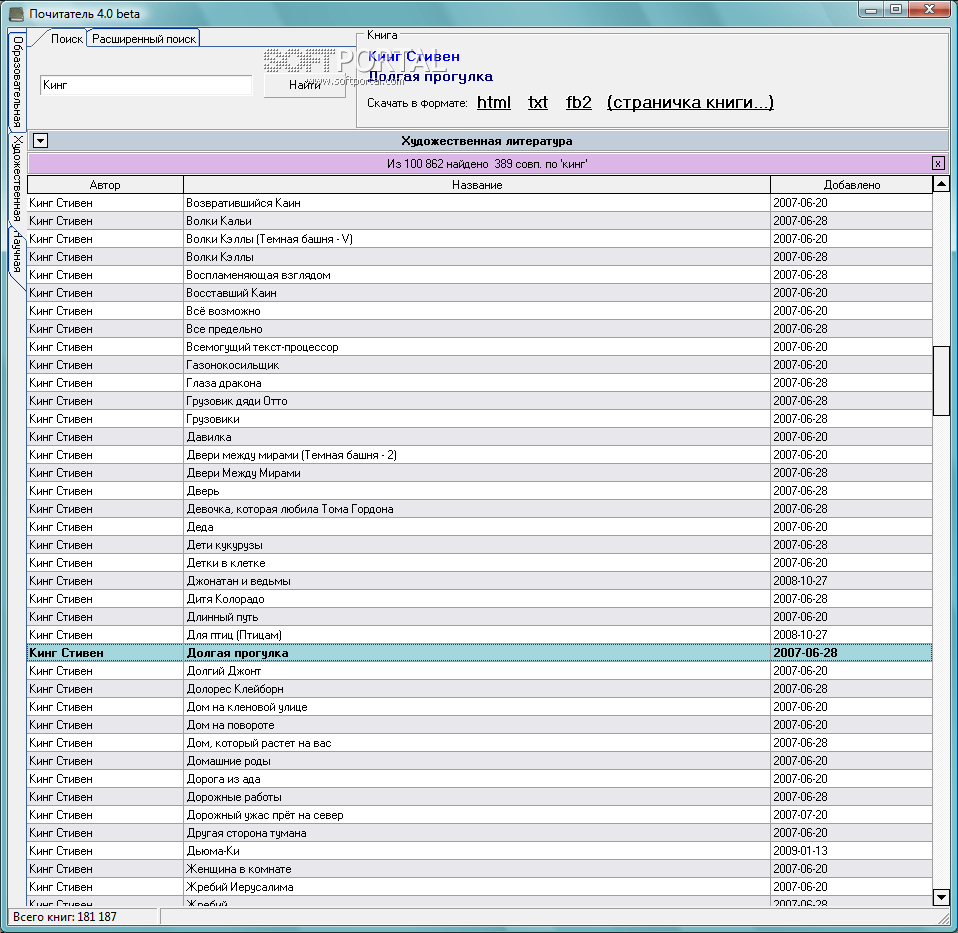
Task: Select the row Грузовик дяди Отто
Action: 480,401
